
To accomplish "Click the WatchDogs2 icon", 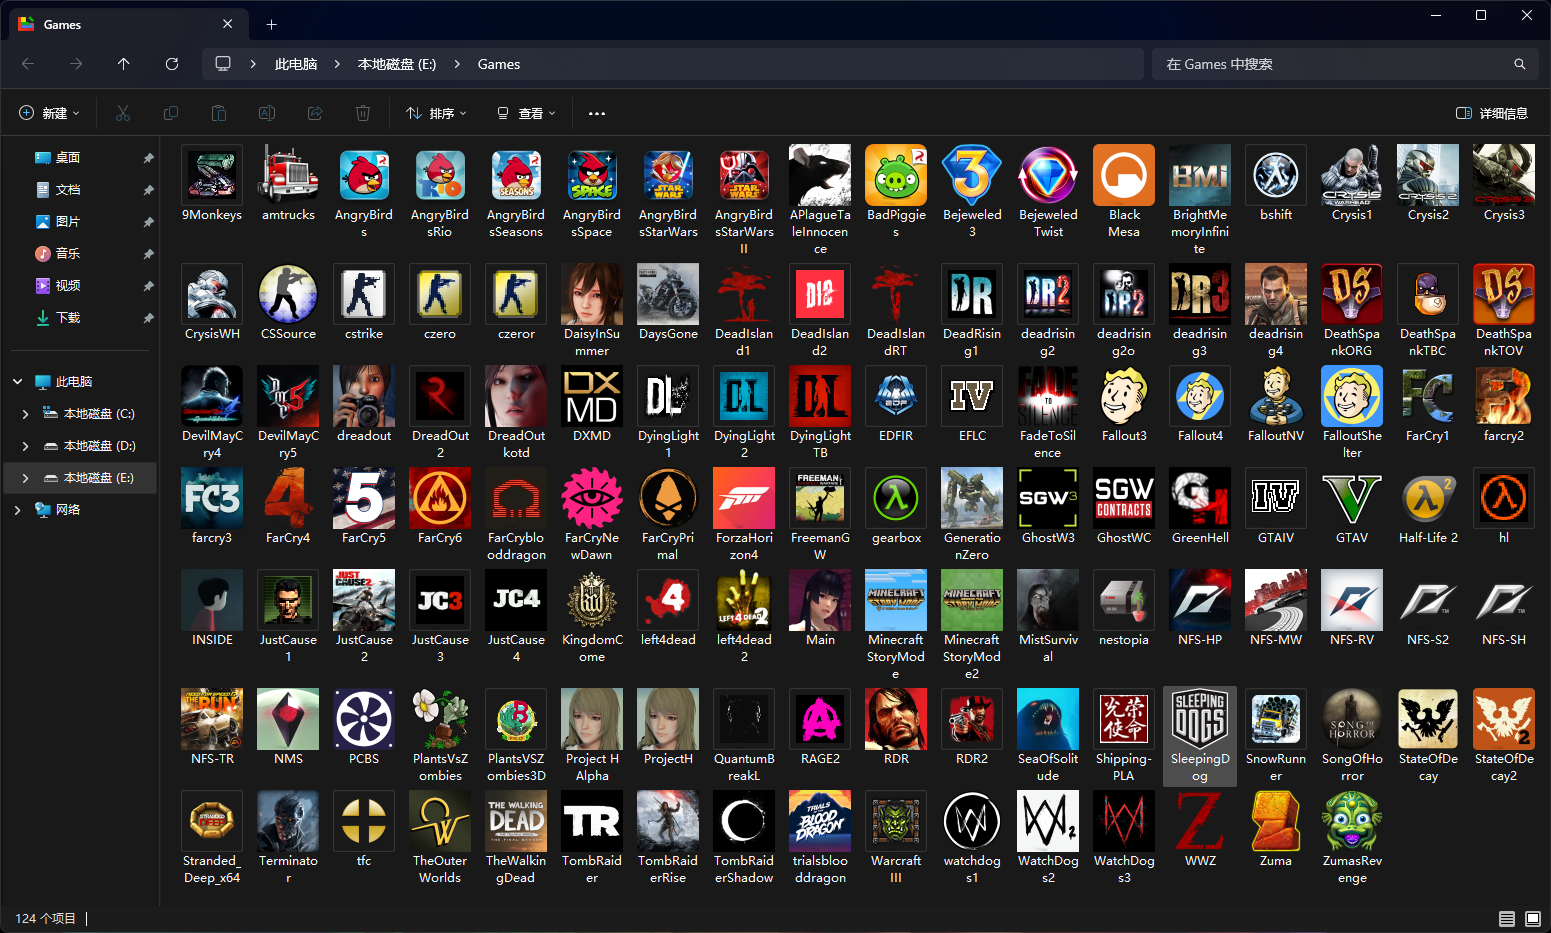I will [x=1048, y=822].
